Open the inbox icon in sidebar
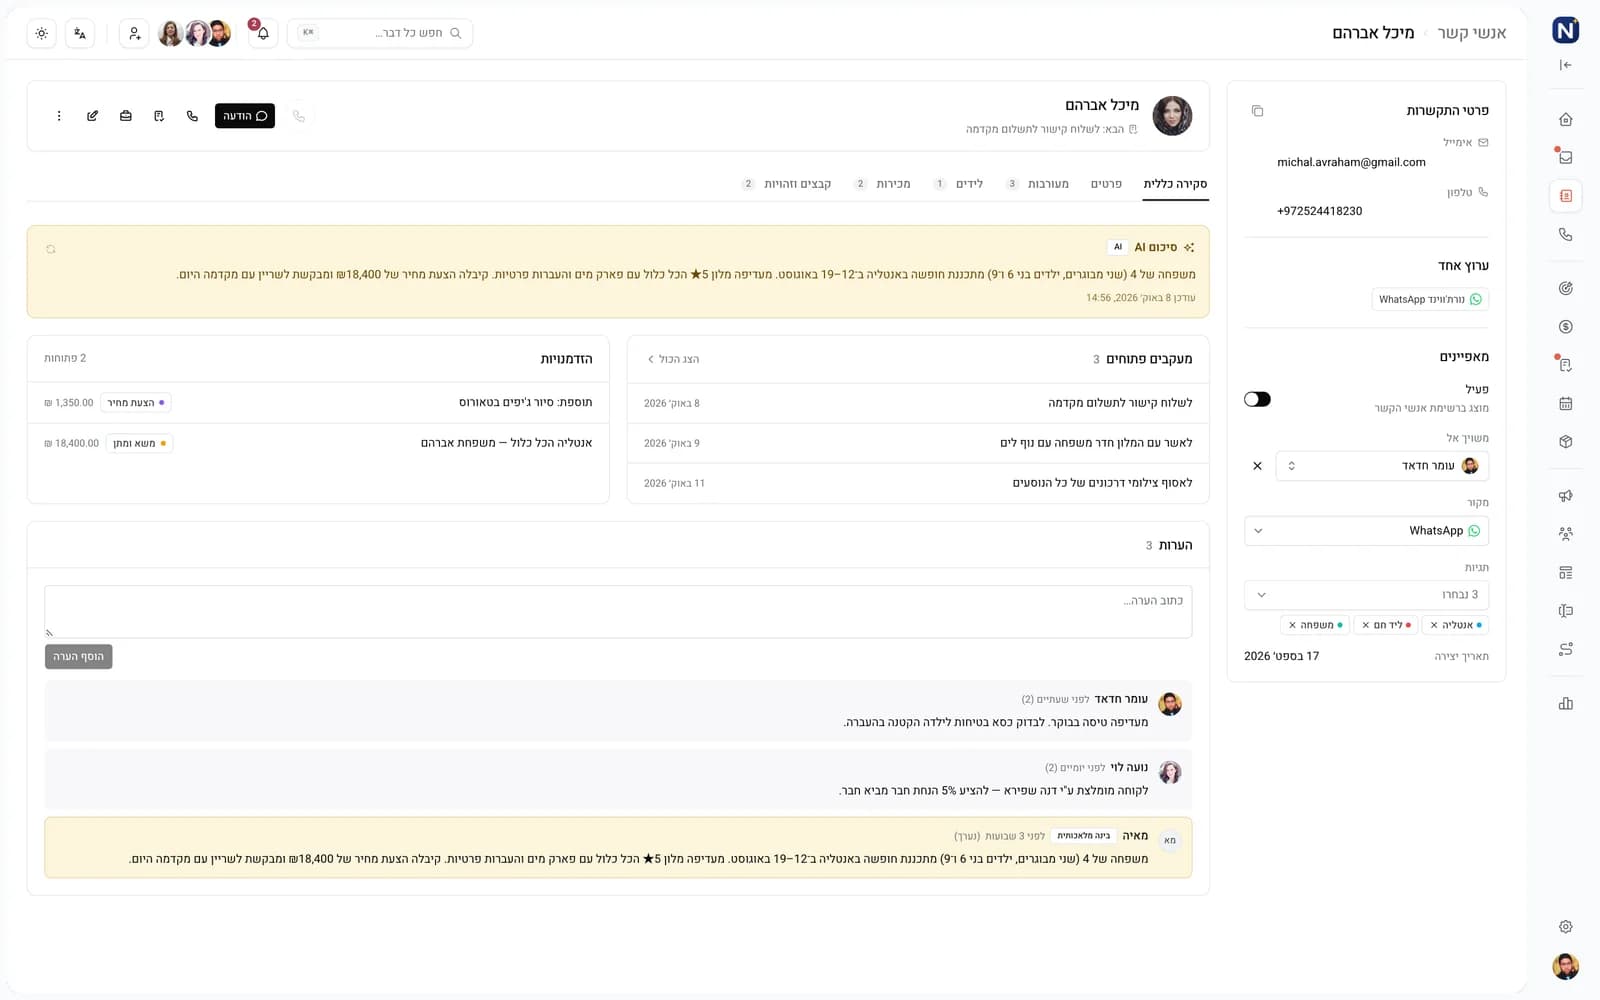The width and height of the screenshot is (1600, 1000). point(1566,157)
